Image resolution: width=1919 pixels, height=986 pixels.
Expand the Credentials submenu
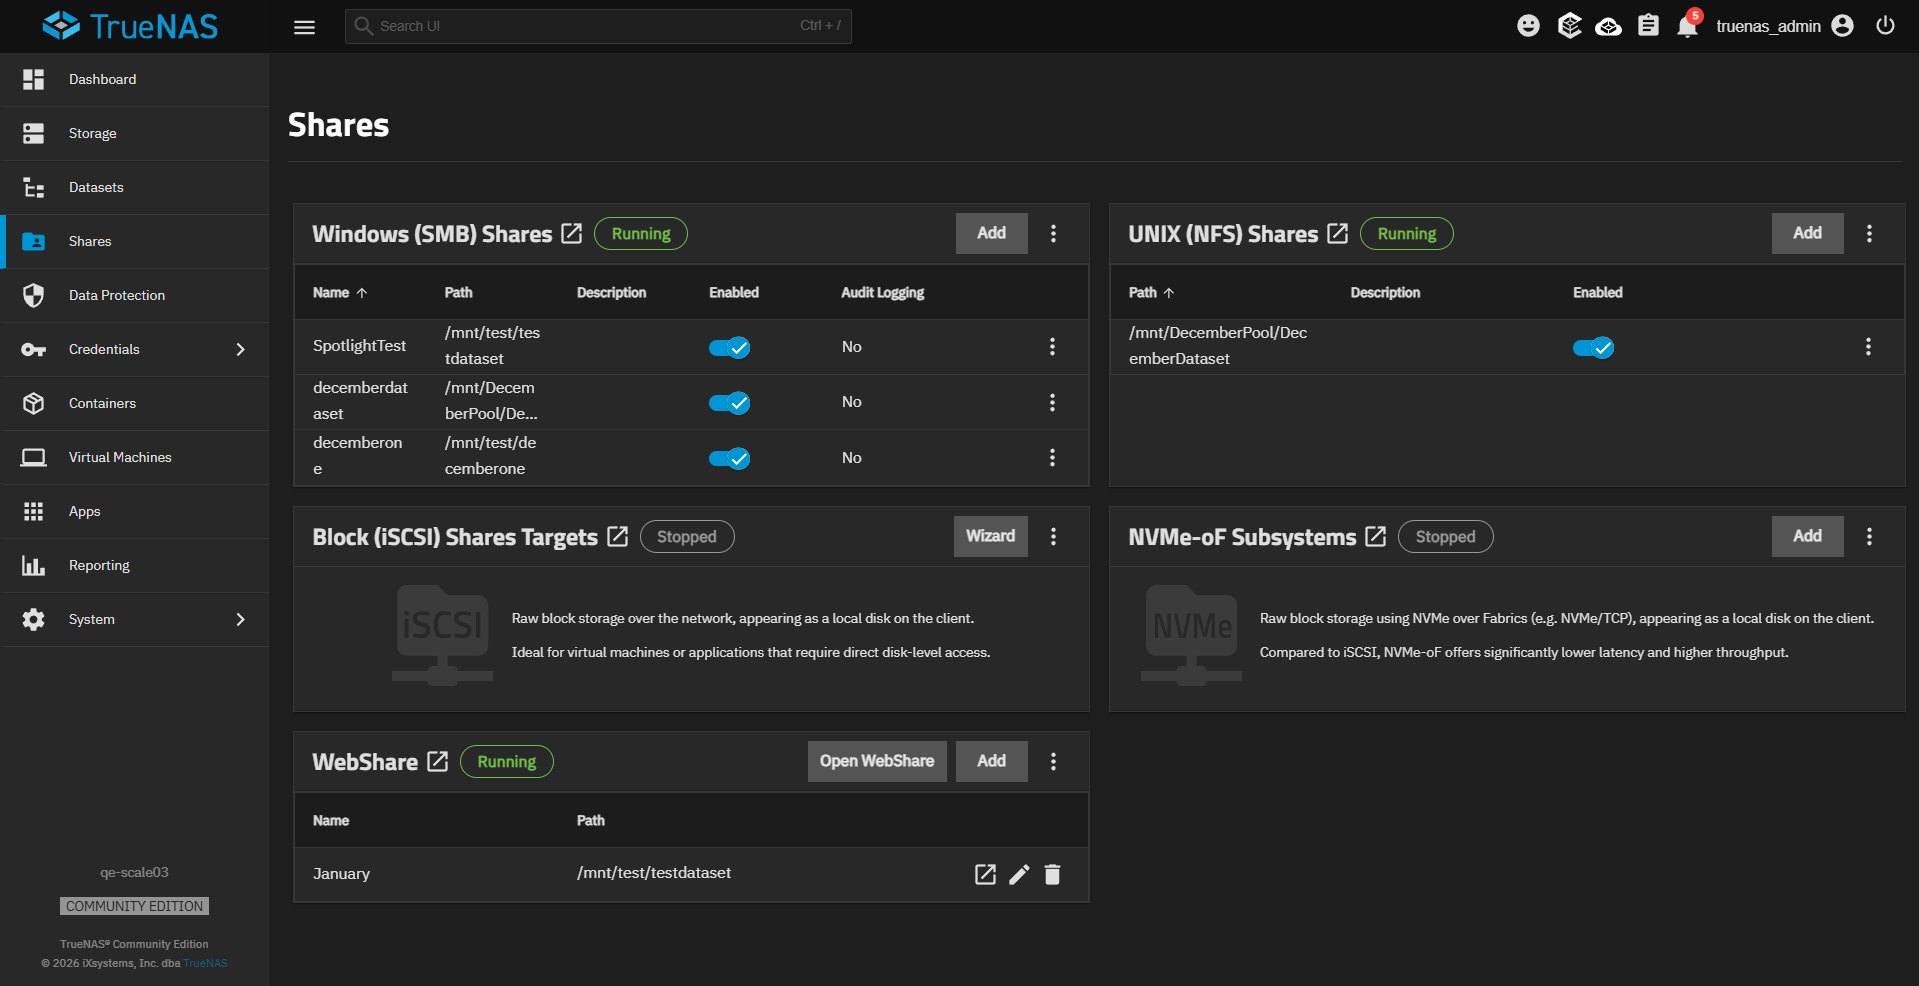135,349
